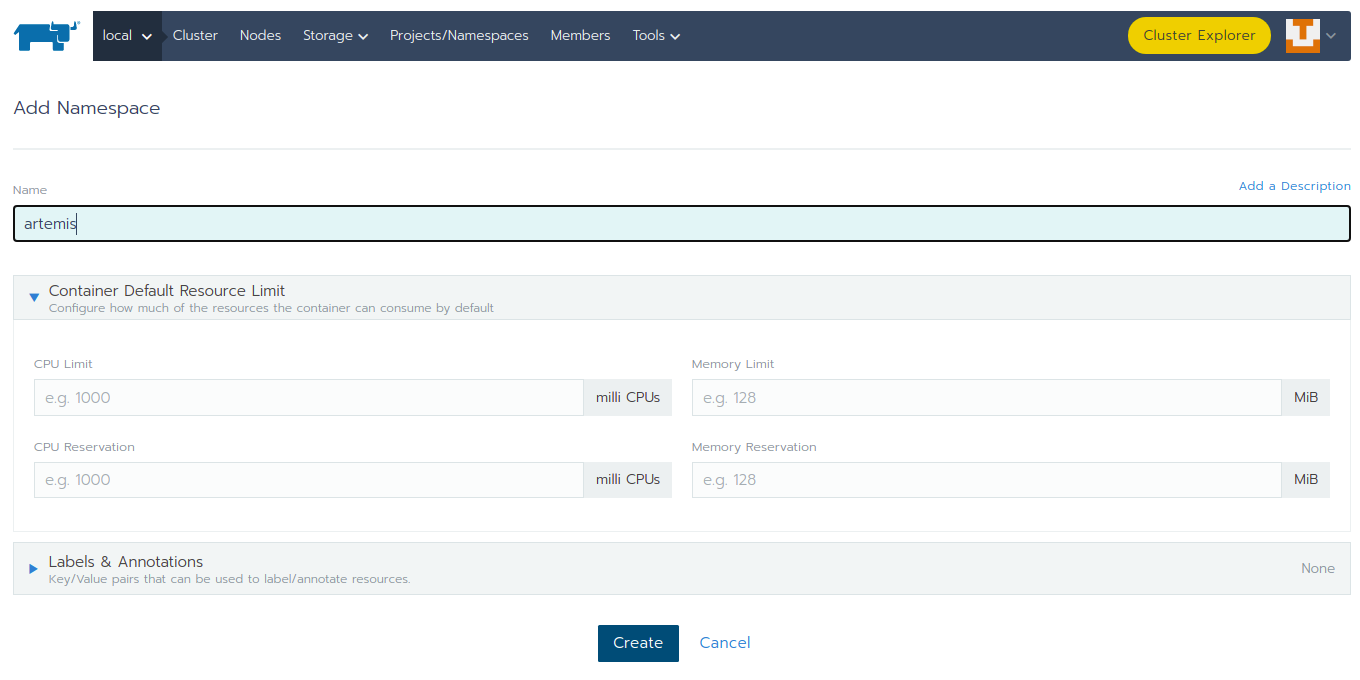Click the Rancher logo in the top left
Image resolution: width=1360 pixels, height=680 pixels.
tap(44, 35)
